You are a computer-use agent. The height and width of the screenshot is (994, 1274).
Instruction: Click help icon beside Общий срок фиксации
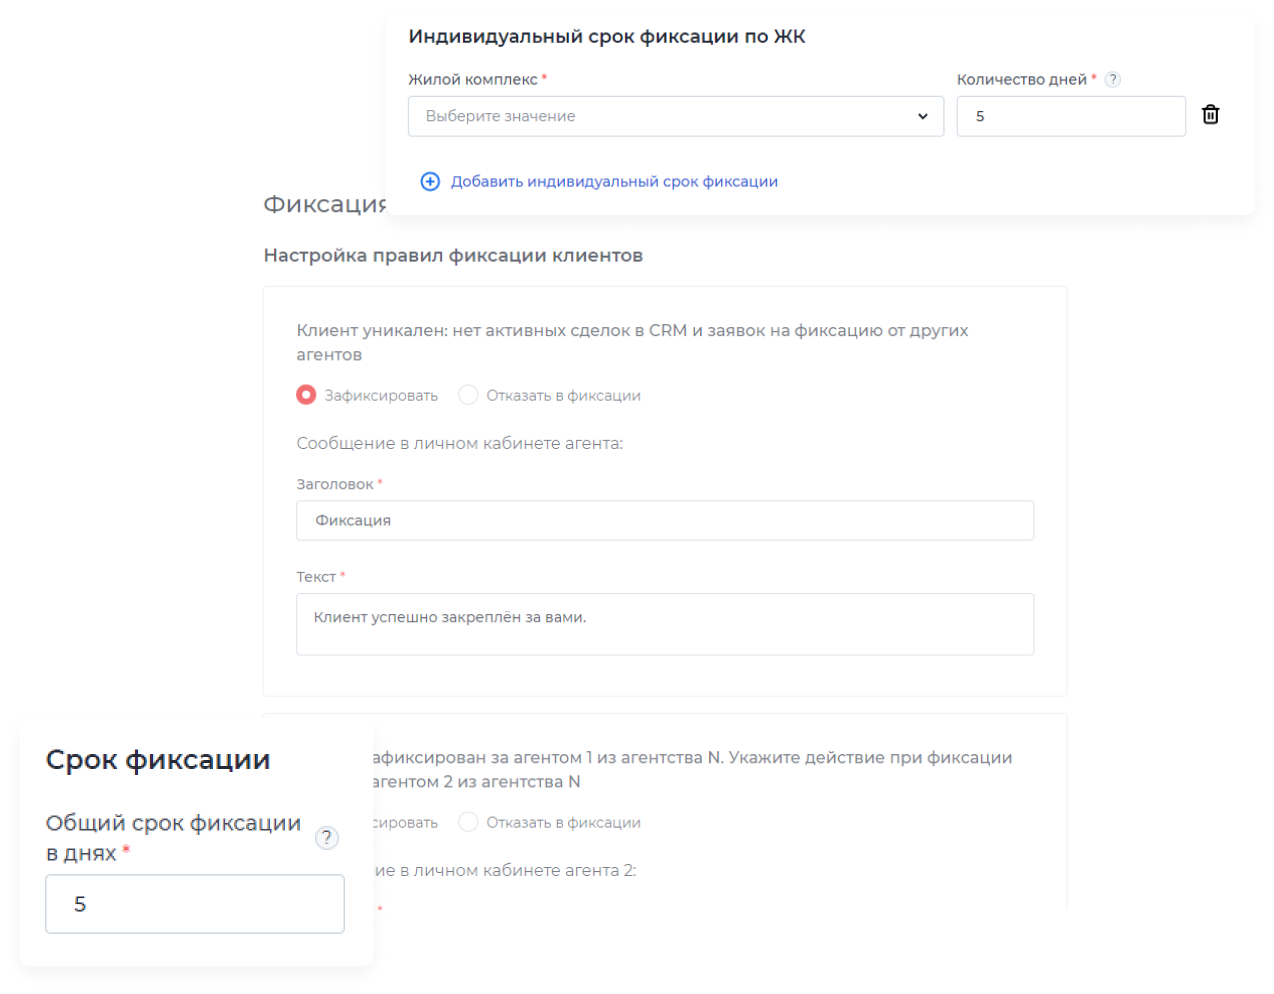click(327, 838)
